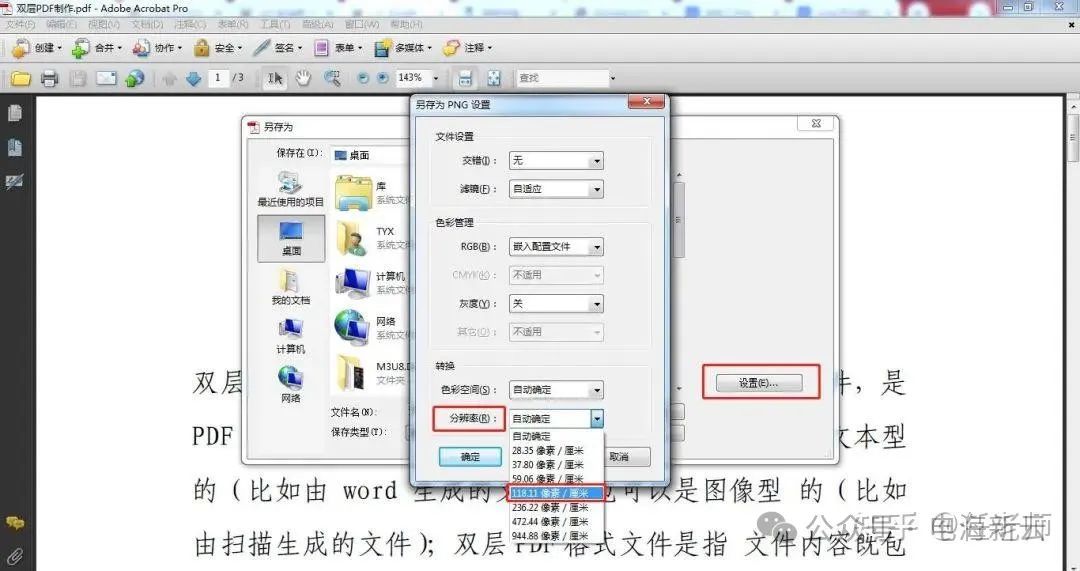Image resolution: width=1080 pixels, height=571 pixels.
Task: Open the 协作 (Collaborate) toolbar menu
Action: tap(157, 48)
